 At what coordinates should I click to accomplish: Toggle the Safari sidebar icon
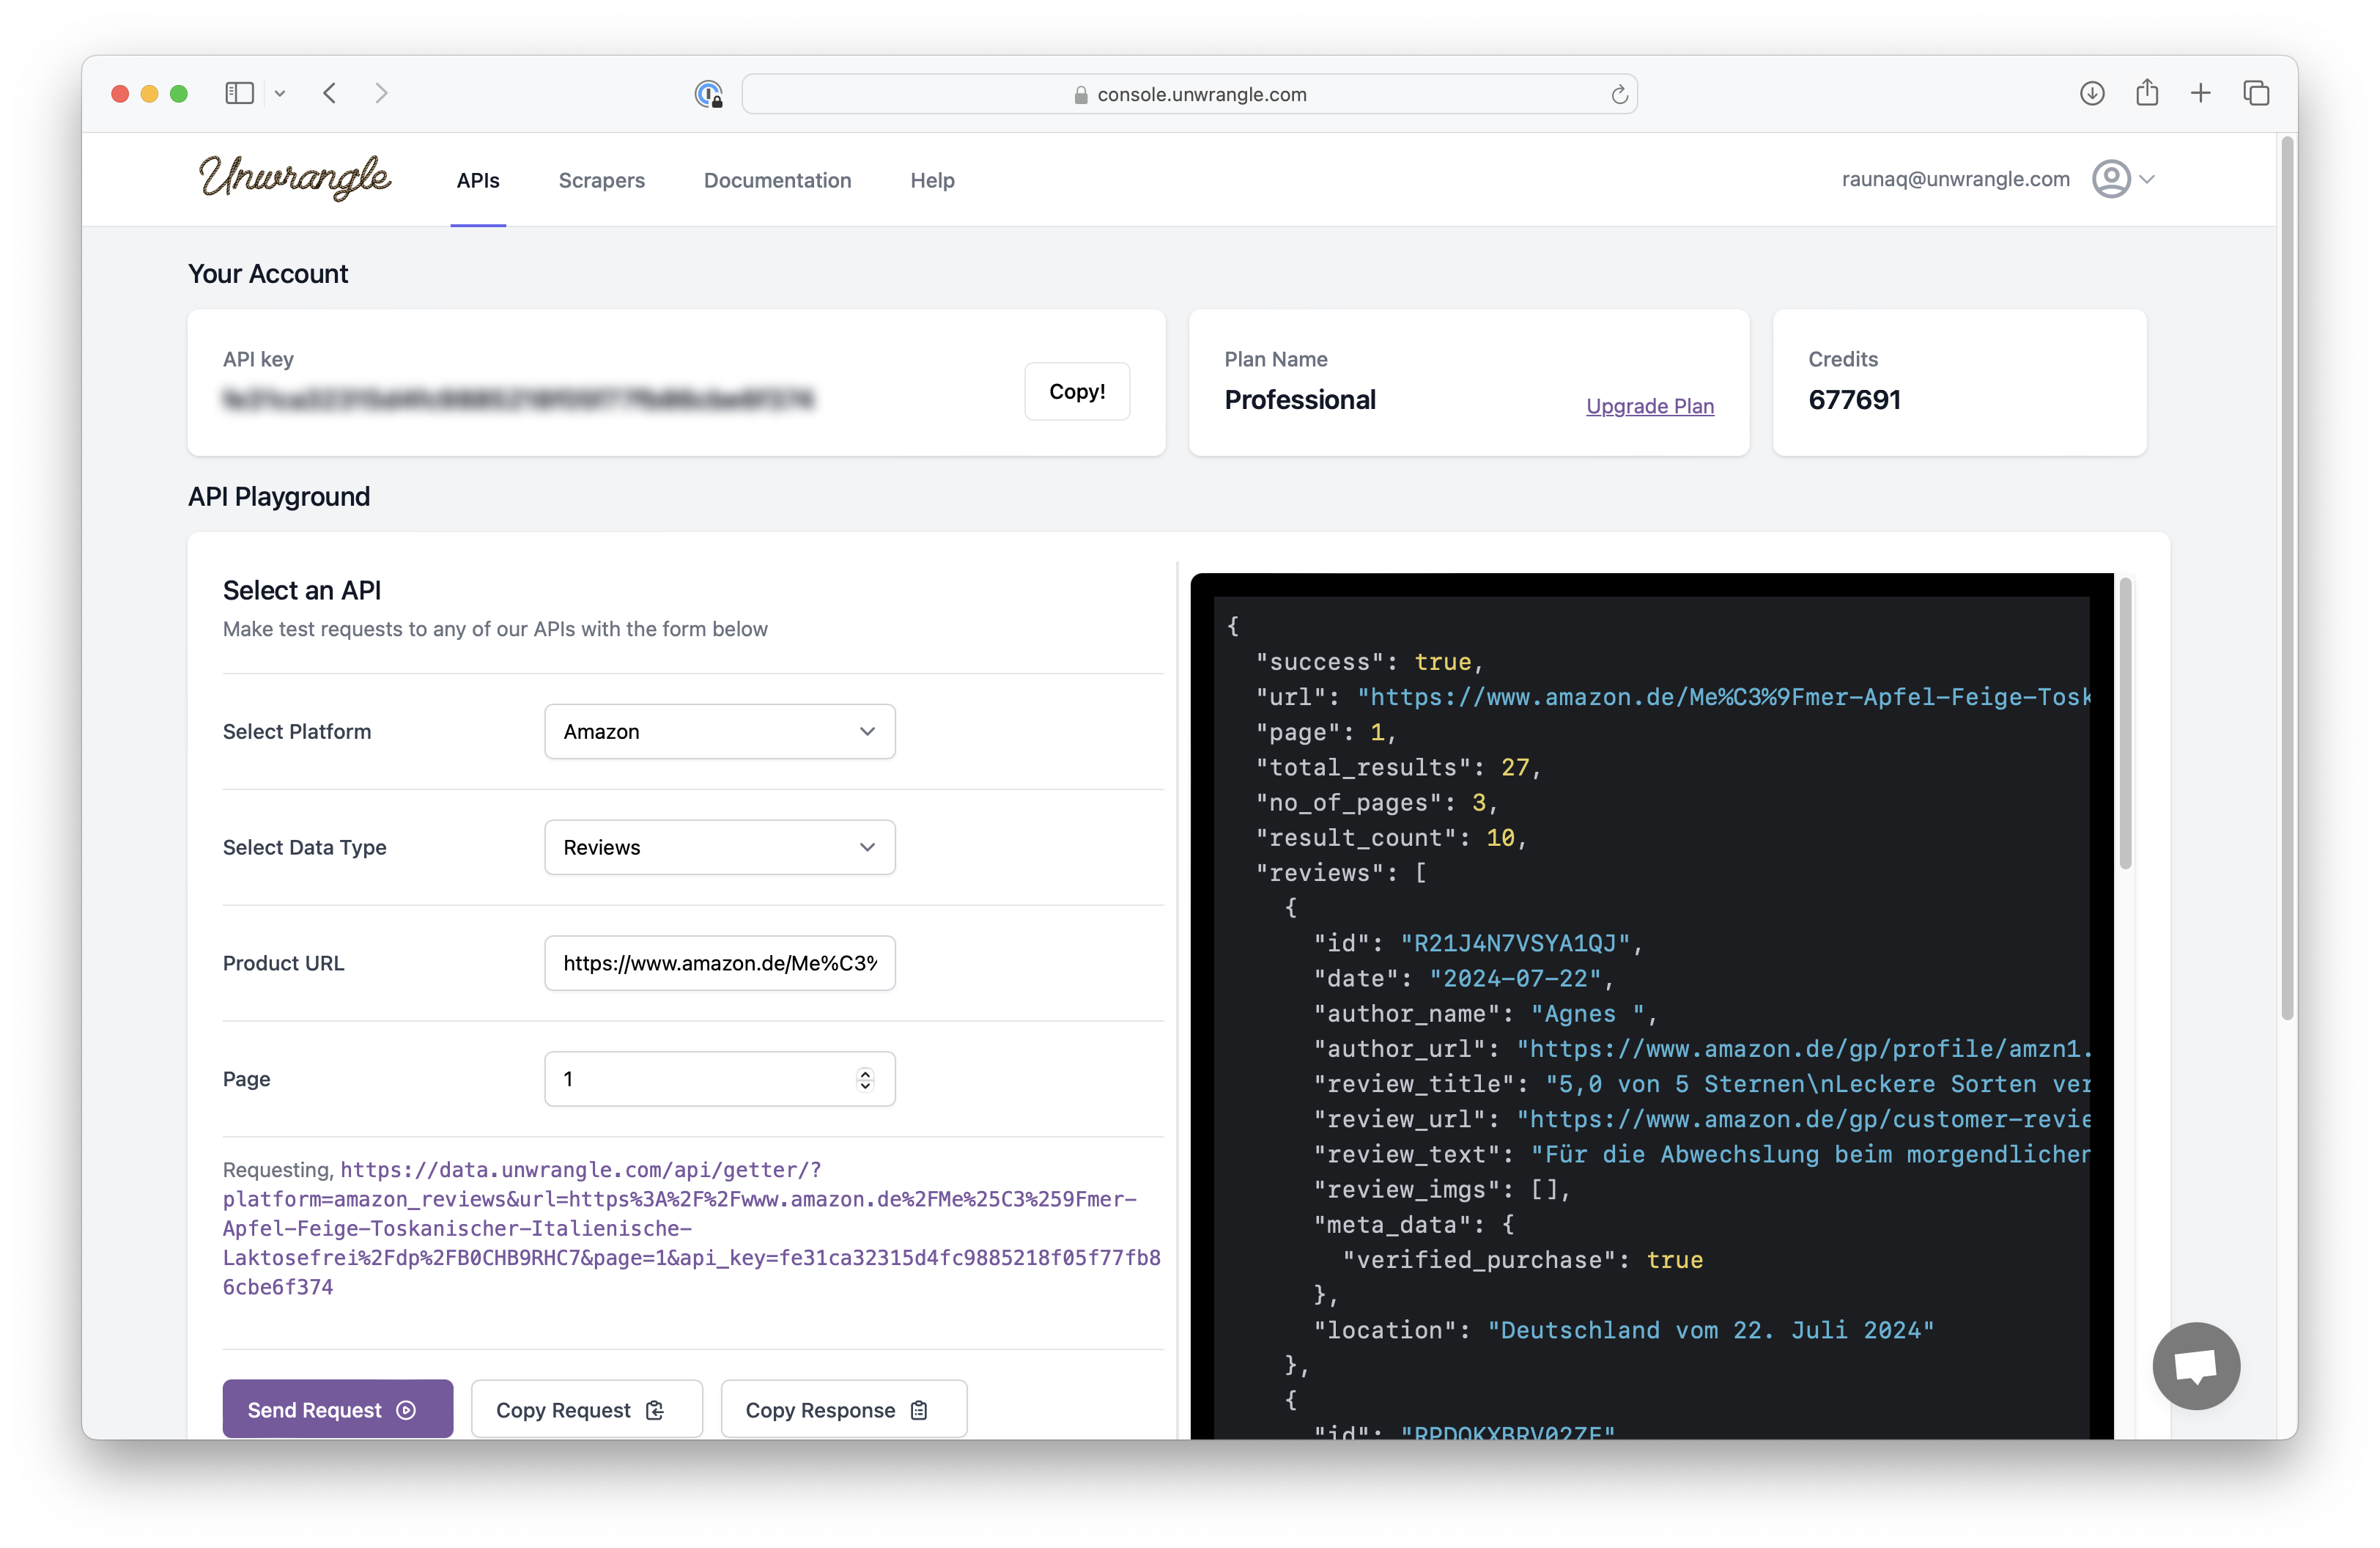tap(239, 94)
